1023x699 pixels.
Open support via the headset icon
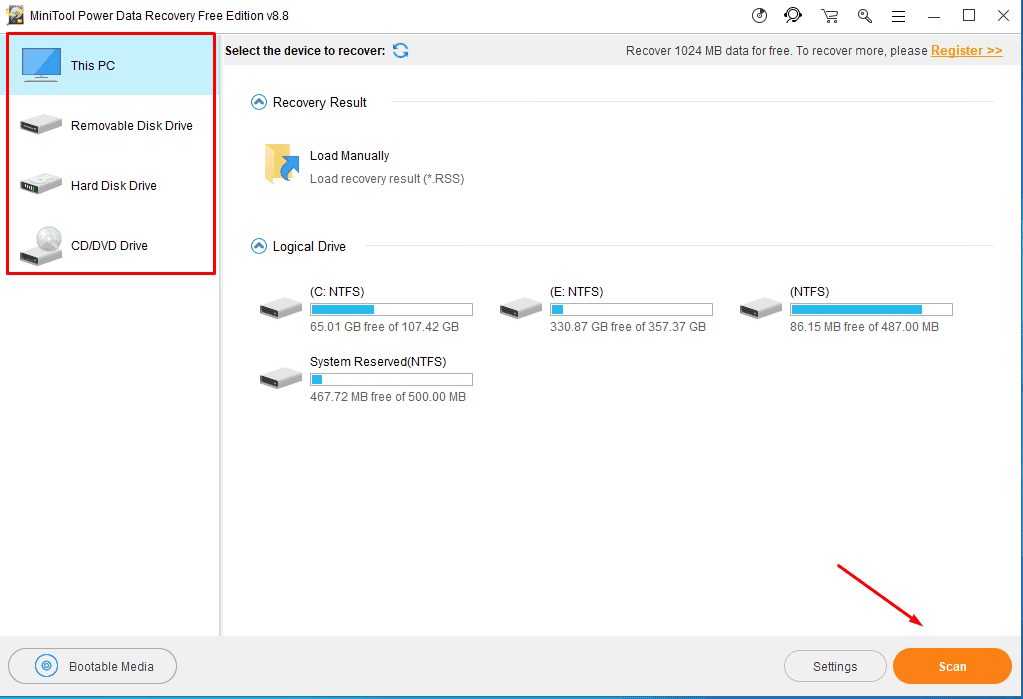[x=793, y=16]
